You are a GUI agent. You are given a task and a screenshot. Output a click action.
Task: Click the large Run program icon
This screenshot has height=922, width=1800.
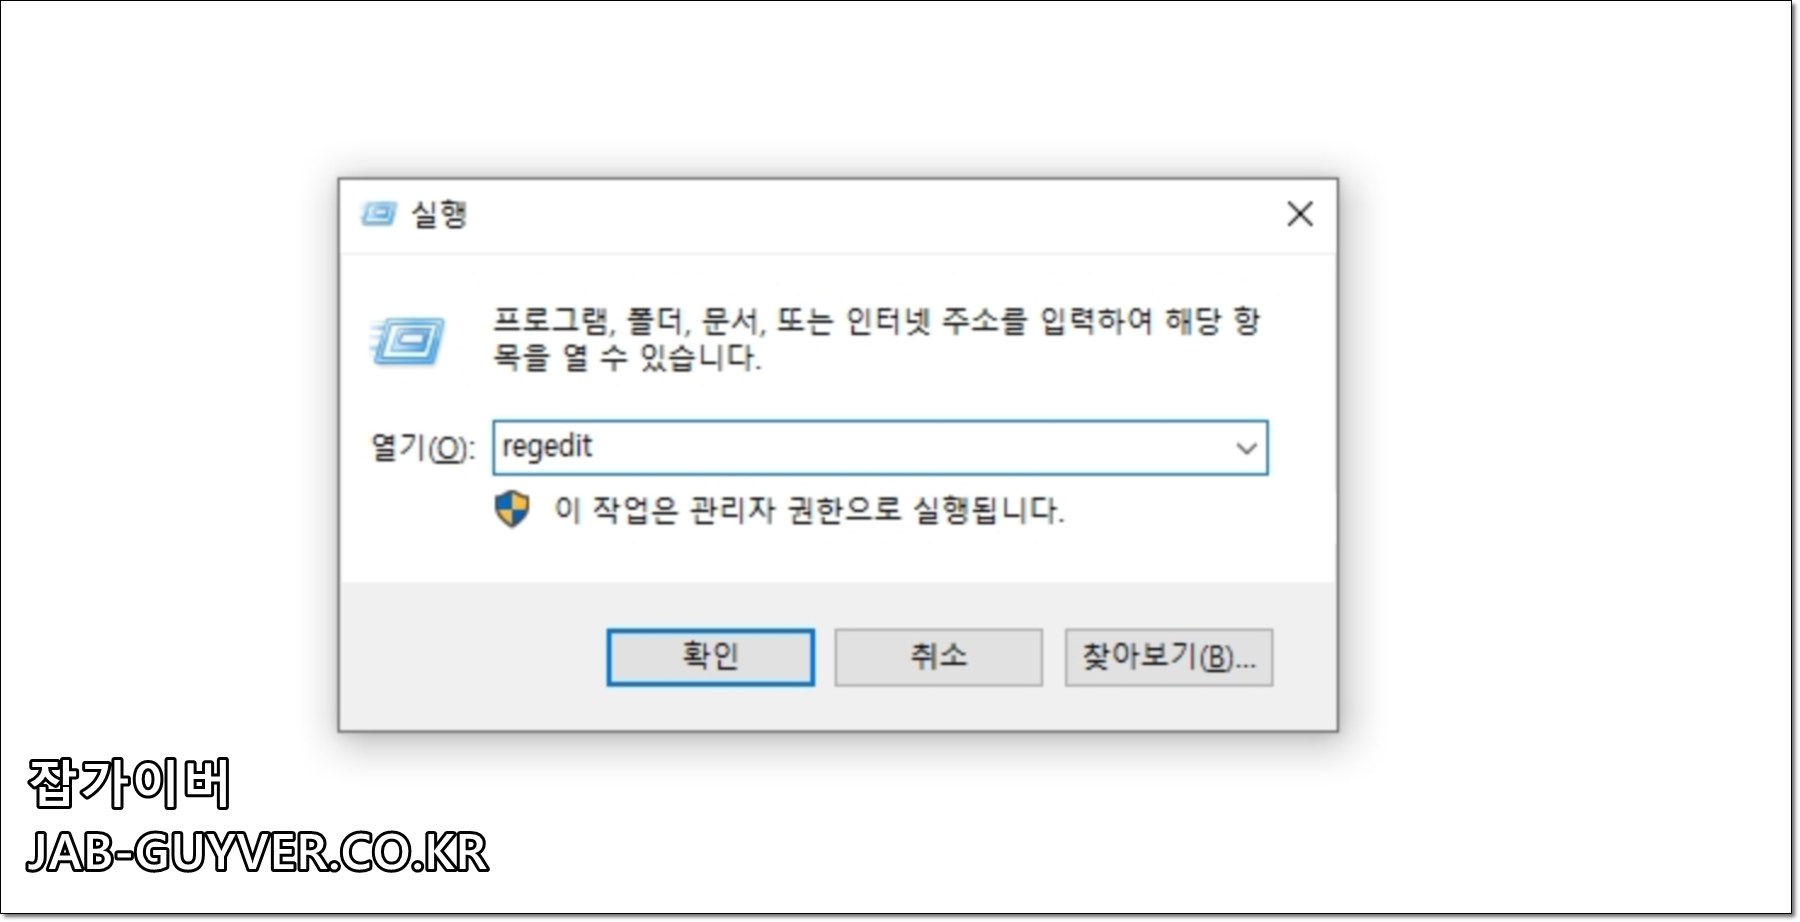tap(408, 341)
